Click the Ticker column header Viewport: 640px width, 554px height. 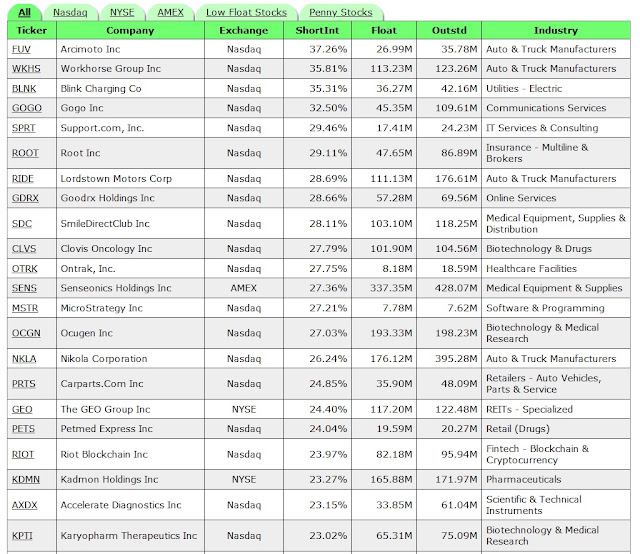pyautogui.click(x=32, y=31)
